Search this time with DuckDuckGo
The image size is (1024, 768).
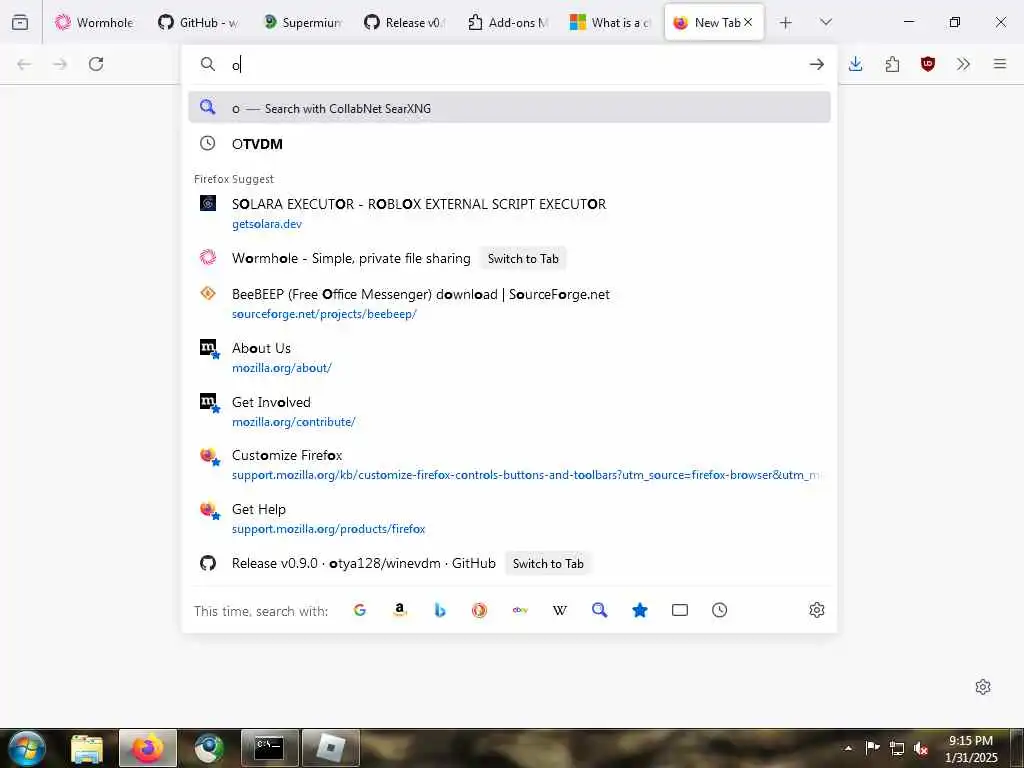tap(479, 610)
